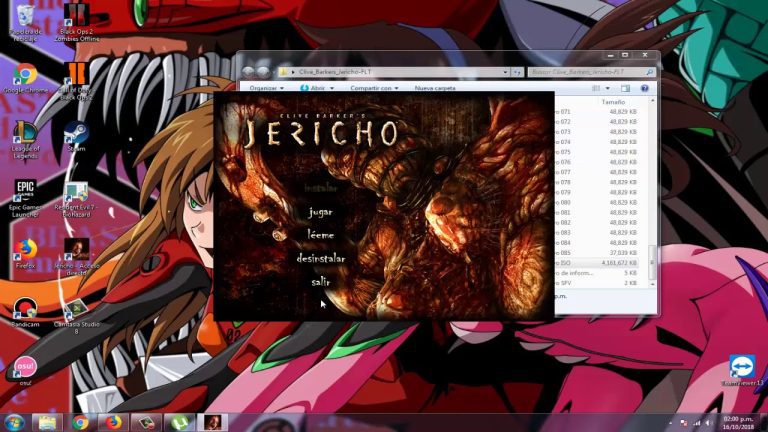Open Epic Games Launcher shortcut

click(25, 198)
